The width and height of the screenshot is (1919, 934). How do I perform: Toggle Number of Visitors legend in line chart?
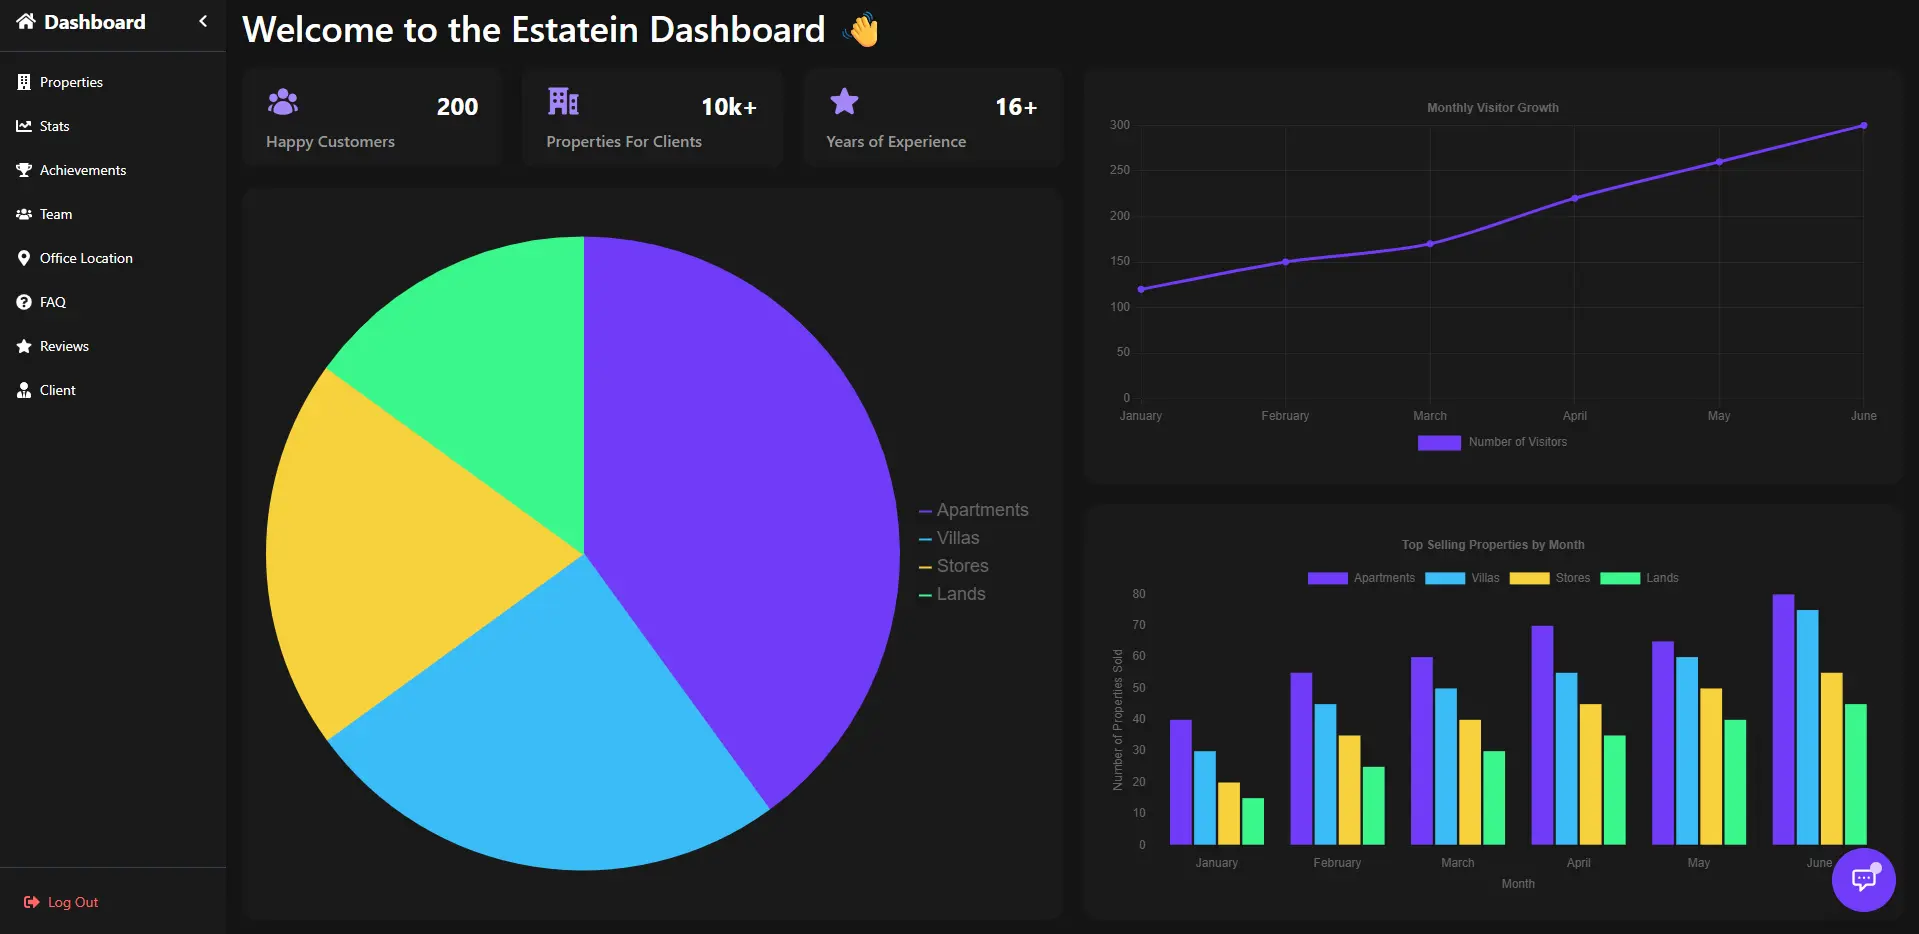(x=1492, y=442)
